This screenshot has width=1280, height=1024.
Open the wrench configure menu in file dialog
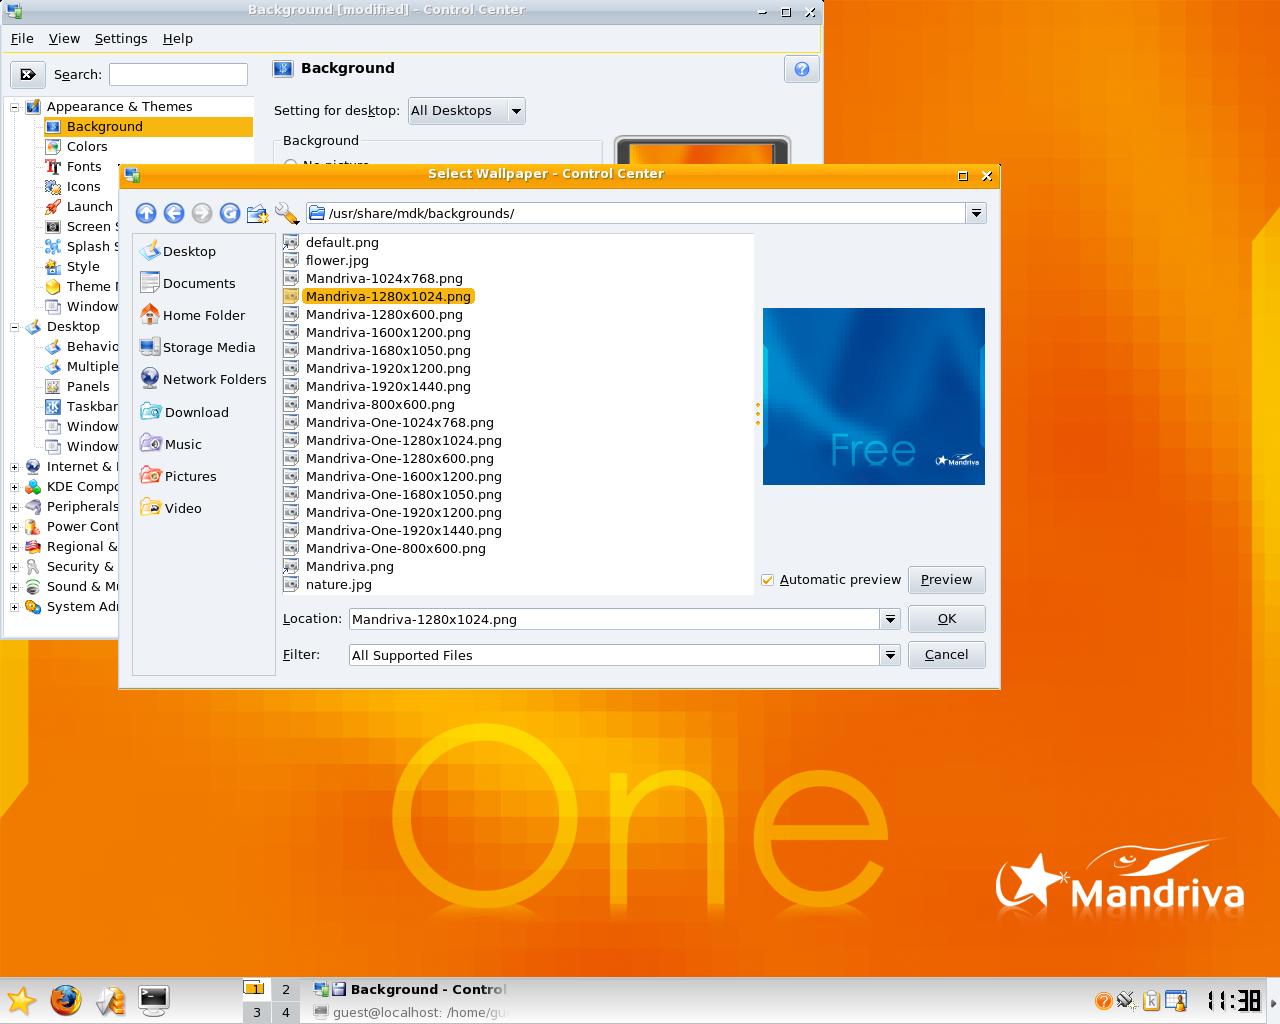[x=286, y=213]
